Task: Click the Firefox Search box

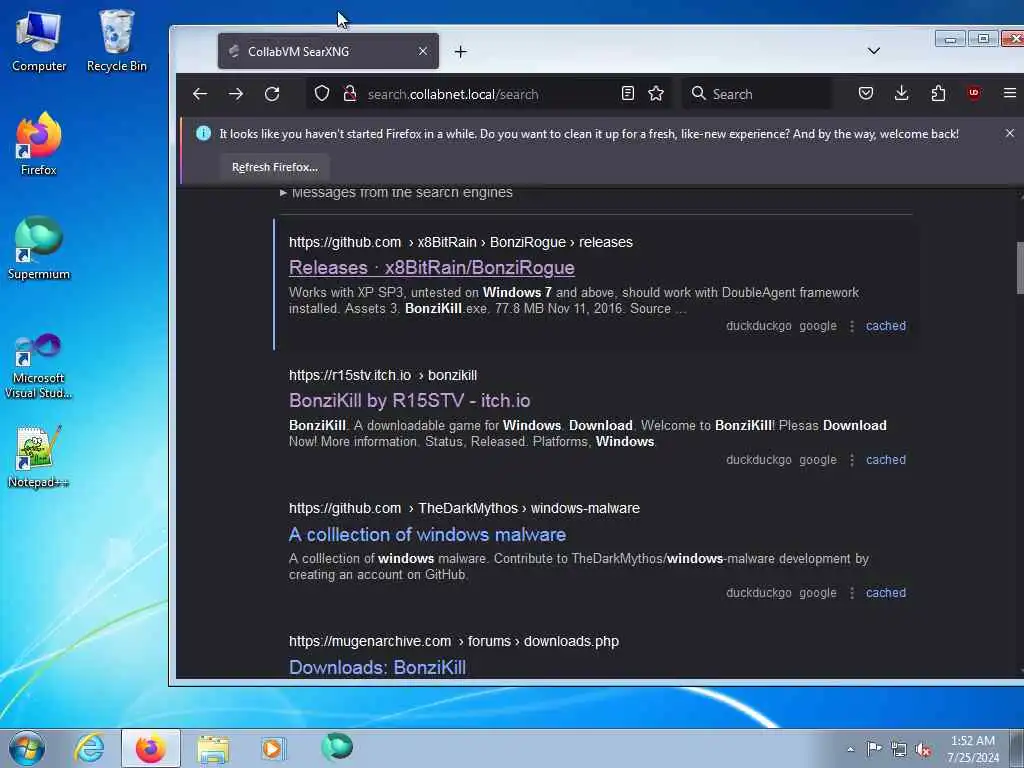Action: tap(758, 94)
